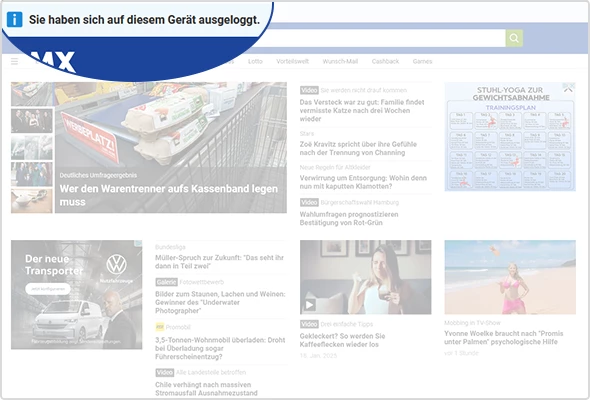Viewport: 590px width, 400px height.
Task: Click the 'Mobbing in TV-Show' label
Action: point(472,323)
